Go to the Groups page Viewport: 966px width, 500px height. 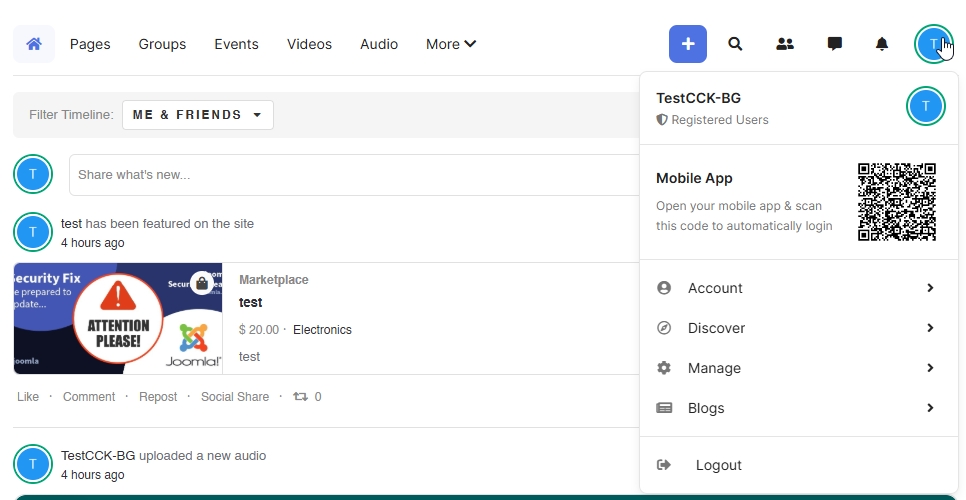click(162, 44)
